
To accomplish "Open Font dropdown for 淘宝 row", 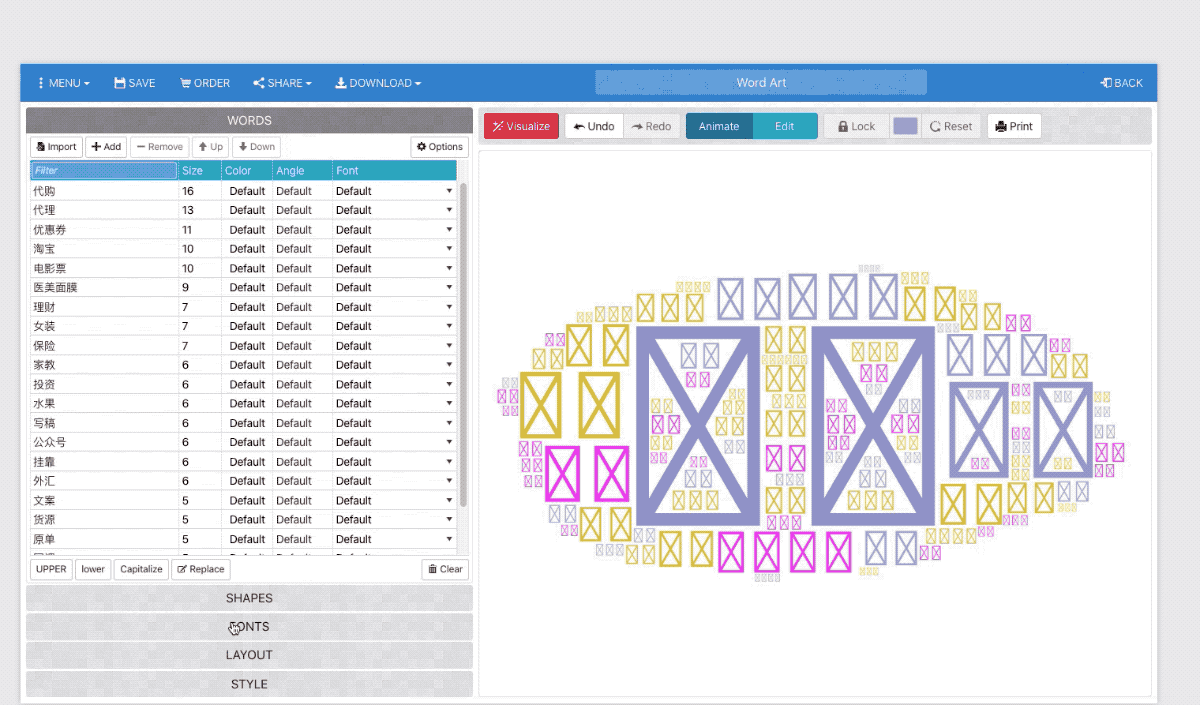I will [x=394, y=249].
